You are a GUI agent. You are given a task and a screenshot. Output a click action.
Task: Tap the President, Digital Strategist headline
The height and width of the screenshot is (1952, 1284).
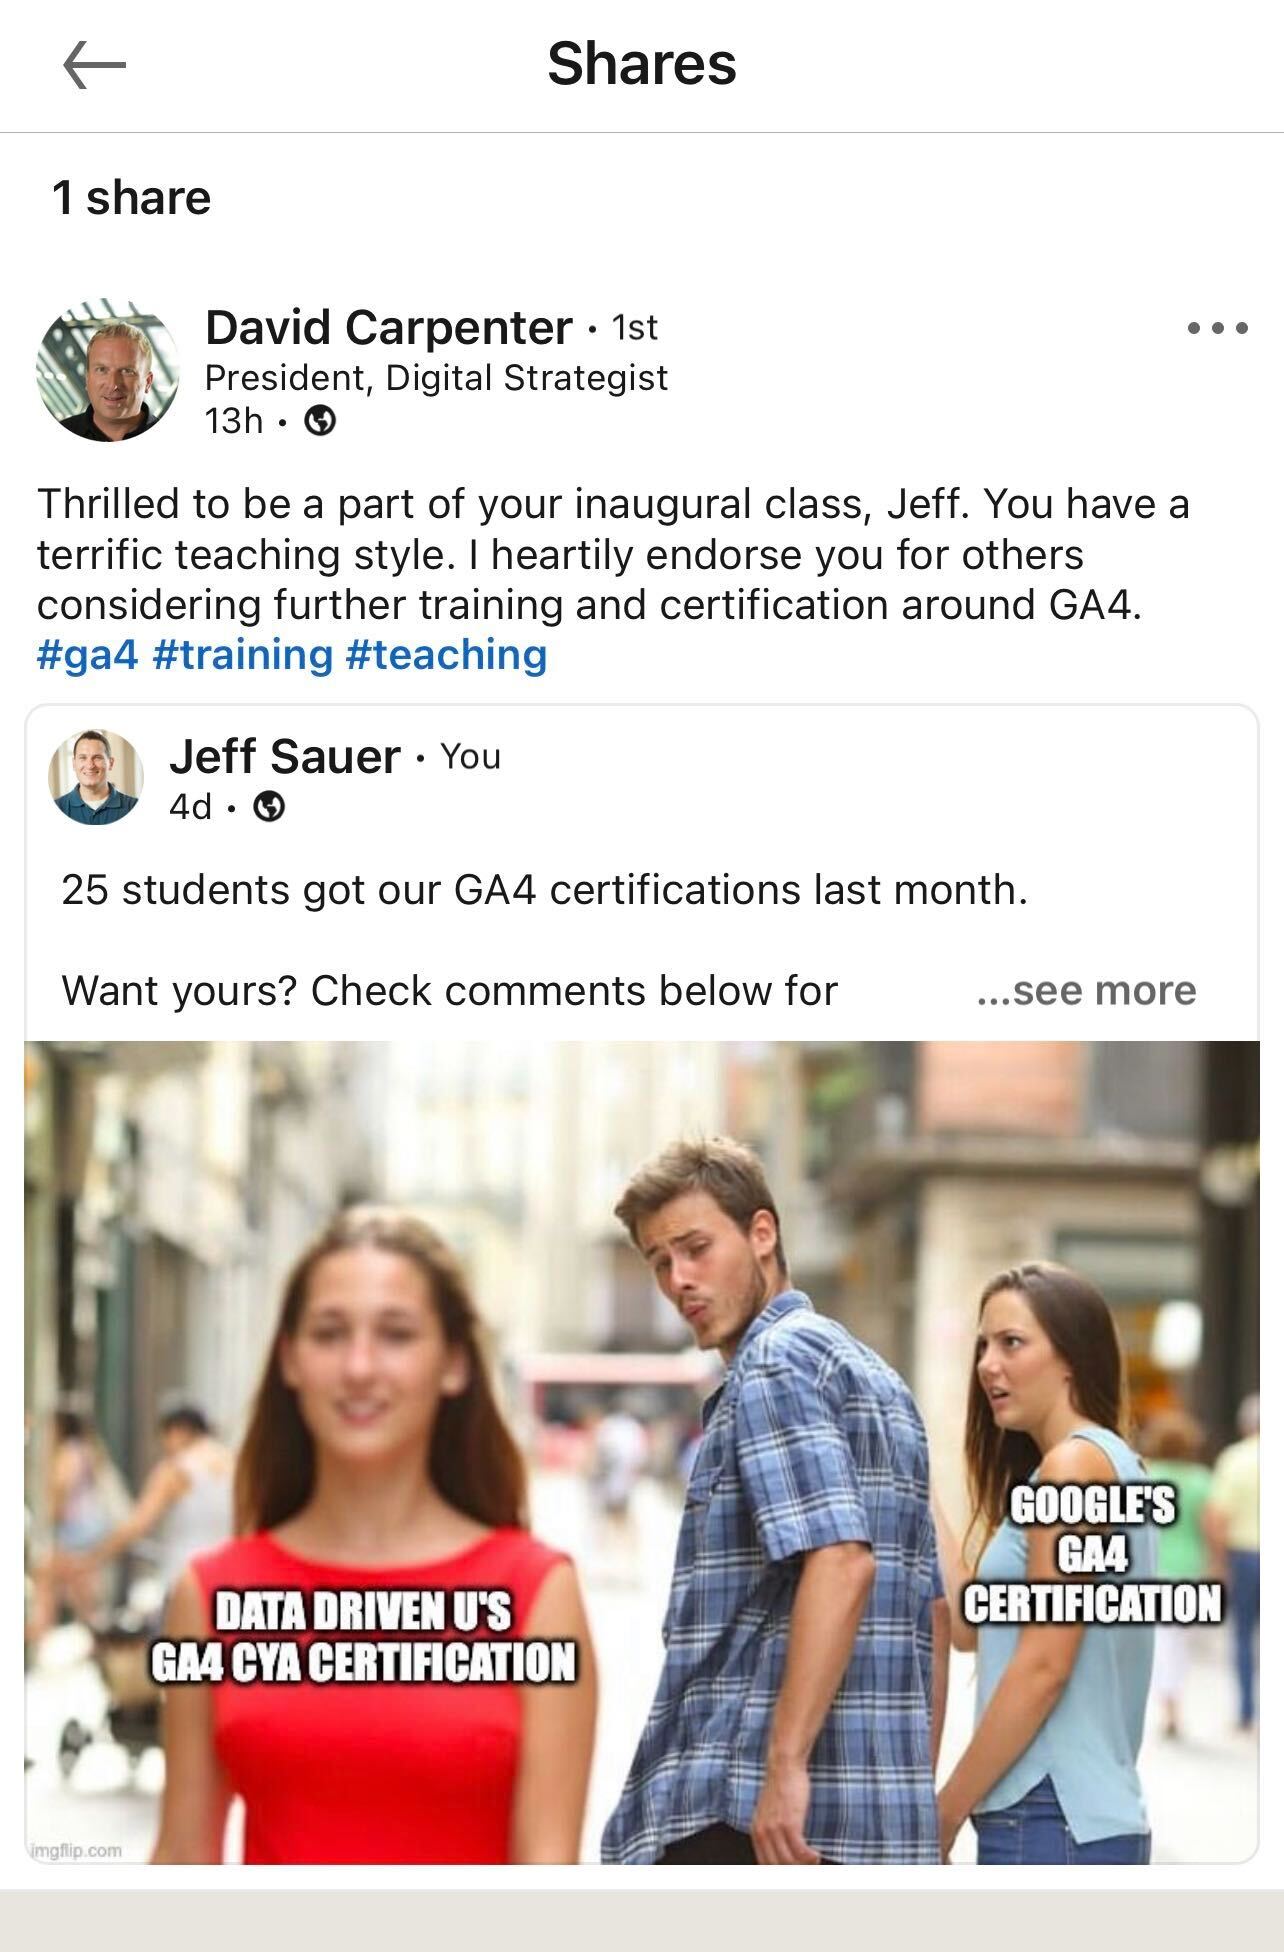436,378
